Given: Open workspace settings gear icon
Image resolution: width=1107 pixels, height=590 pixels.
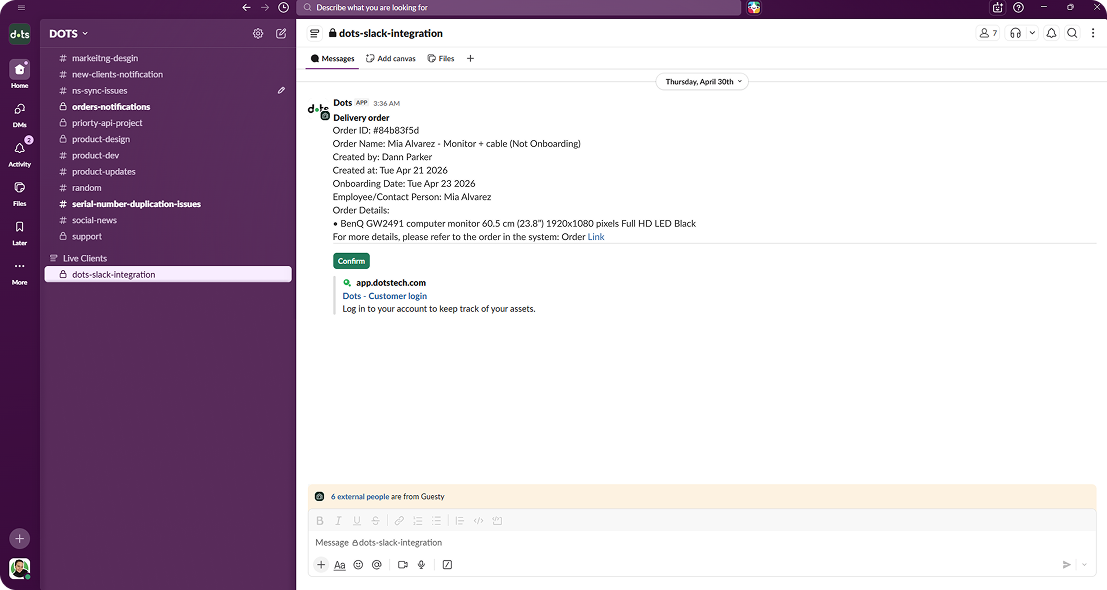Looking at the screenshot, I should click(x=258, y=33).
